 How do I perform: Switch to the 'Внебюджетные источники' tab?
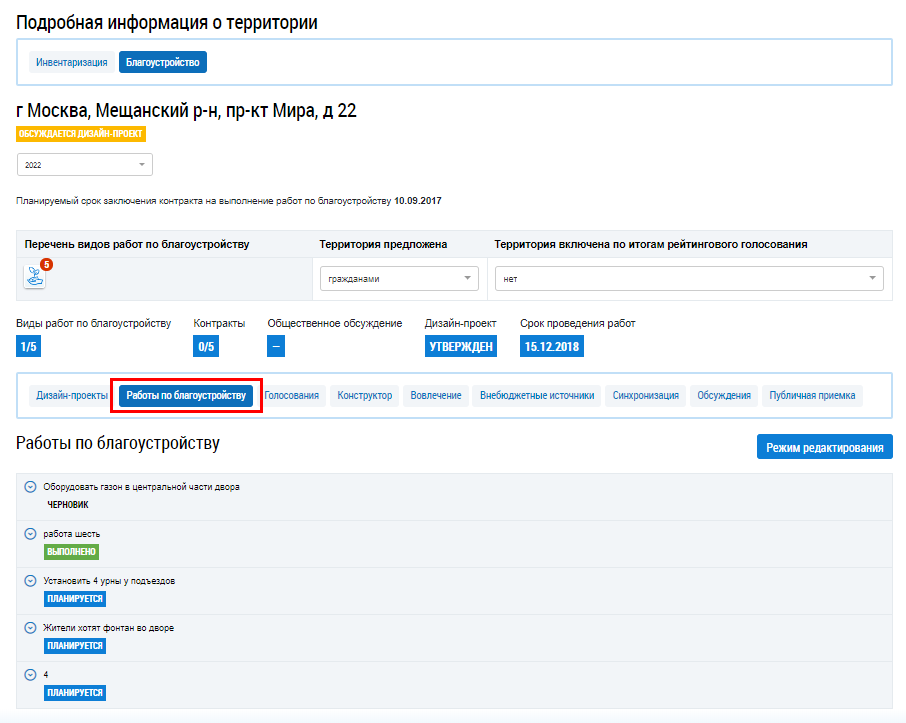click(537, 396)
